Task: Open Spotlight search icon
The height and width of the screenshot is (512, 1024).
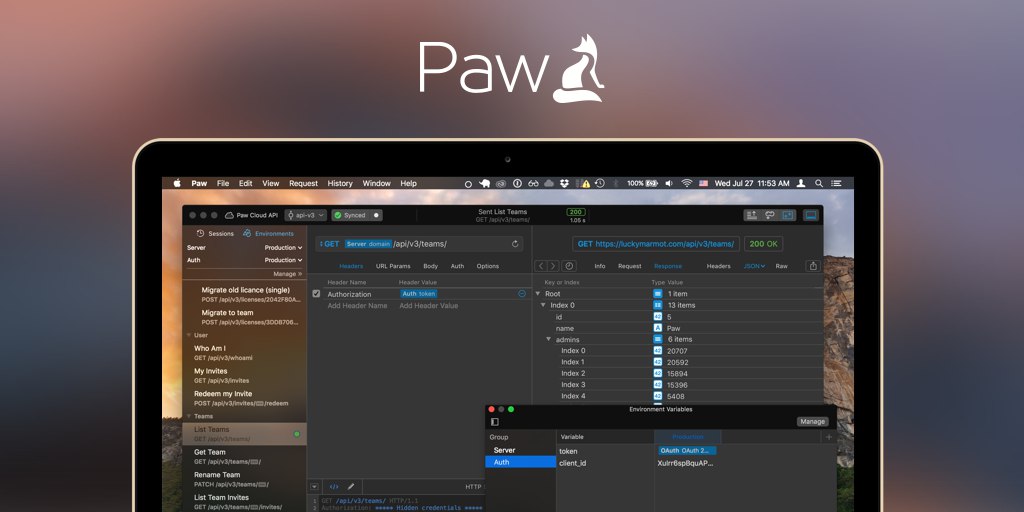Action: pyautogui.click(x=819, y=184)
